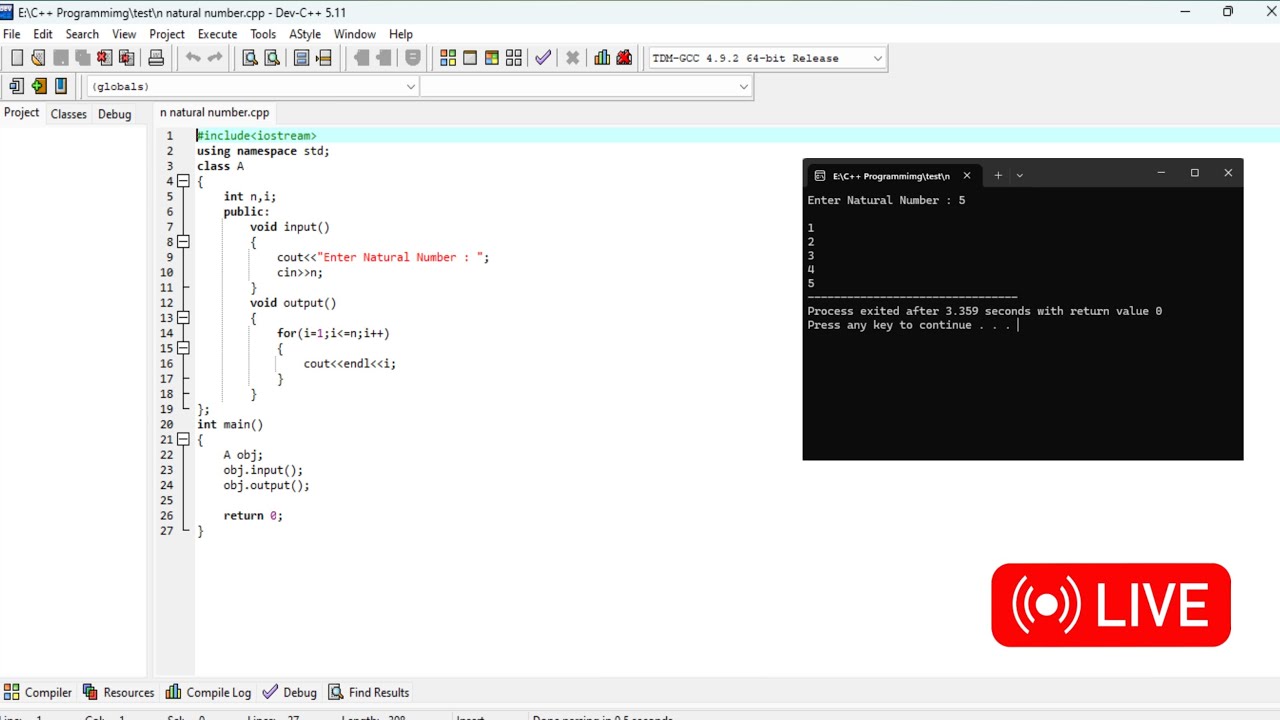Click the console text 'Press any key to continue'
Viewport: 1280px width, 720px height.
click(x=889, y=325)
